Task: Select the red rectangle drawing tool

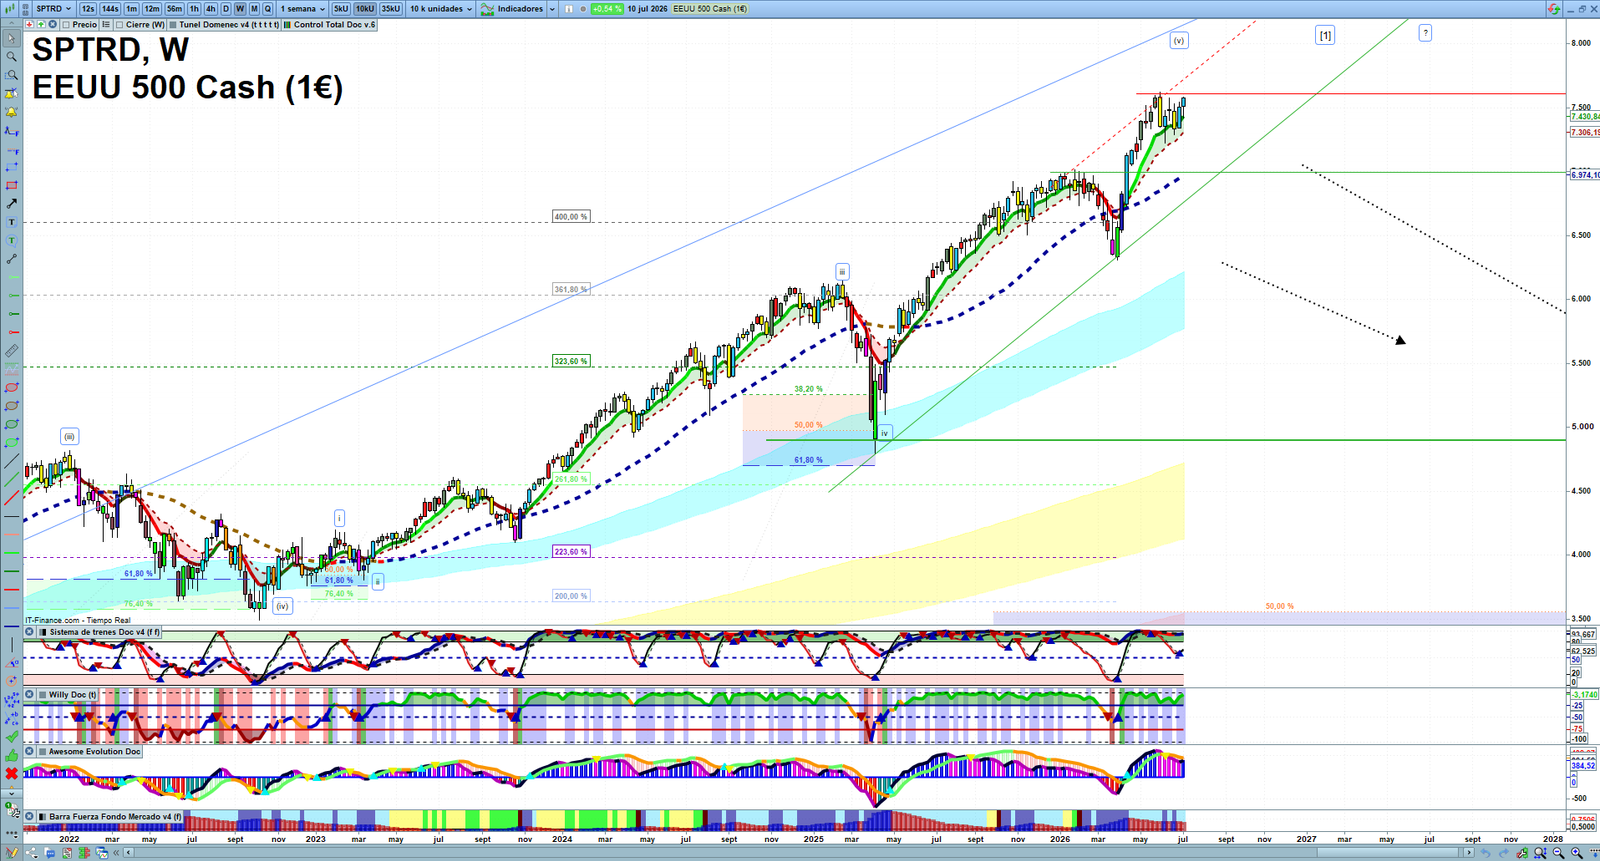Action: (x=11, y=185)
